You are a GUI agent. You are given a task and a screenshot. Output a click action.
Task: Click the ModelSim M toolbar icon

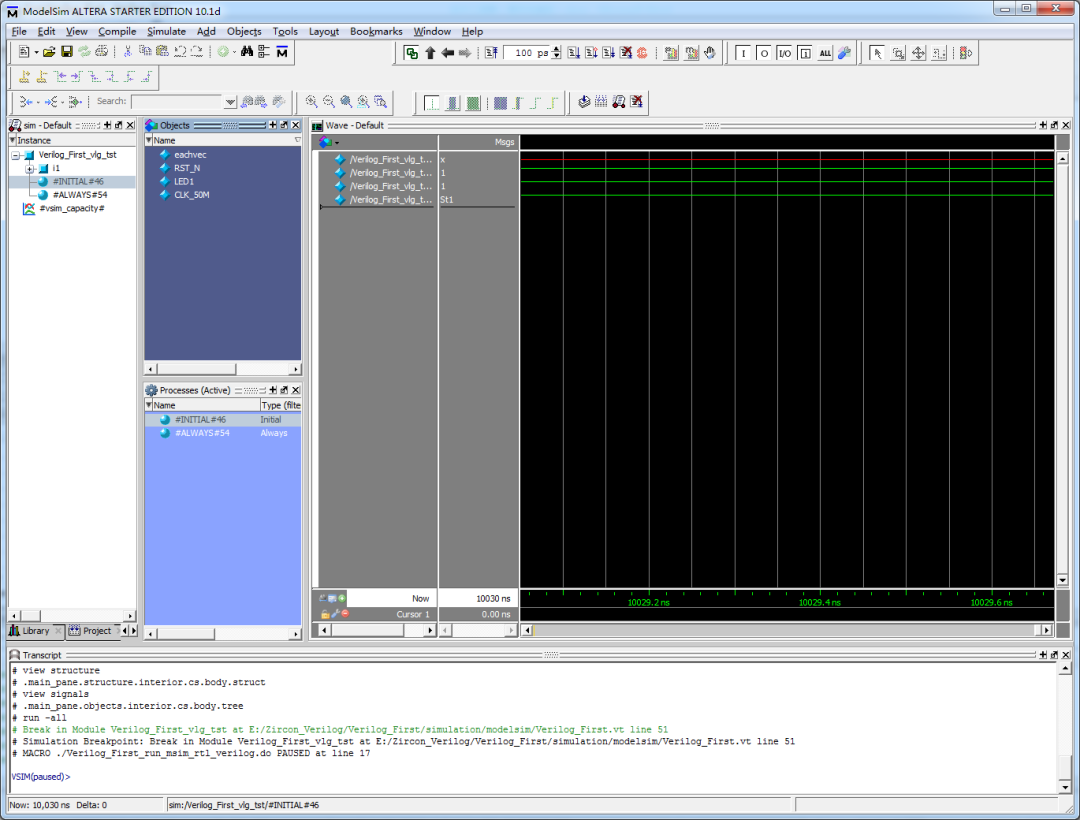click(x=282, y=52)
